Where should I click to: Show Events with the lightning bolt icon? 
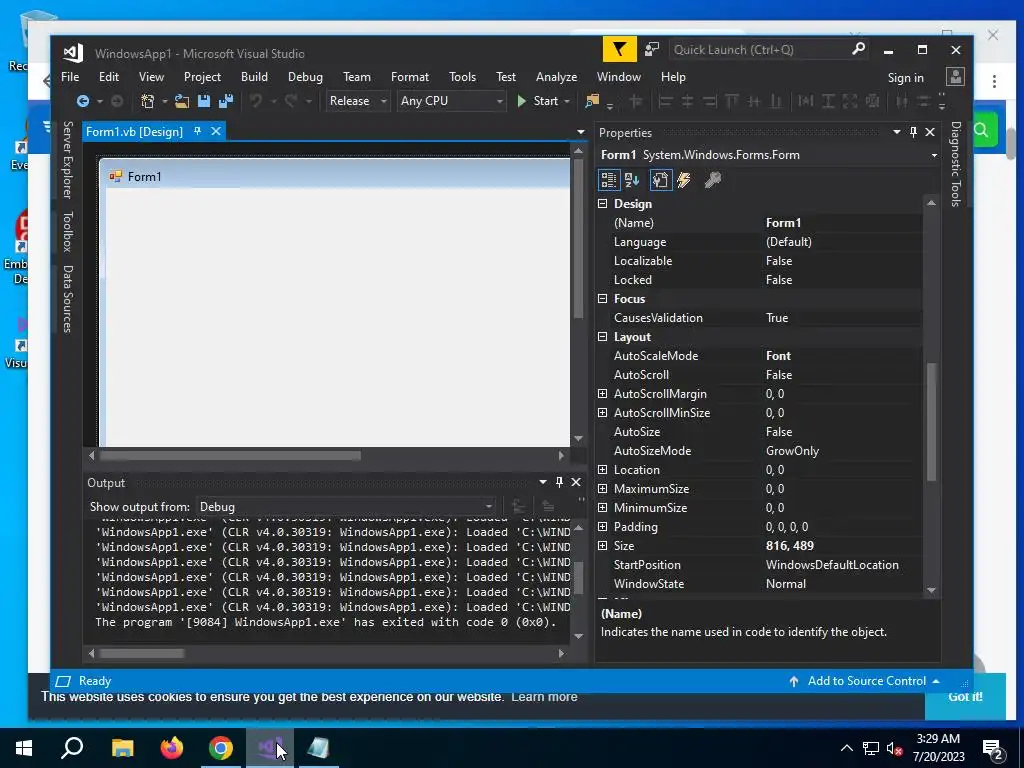684,180
